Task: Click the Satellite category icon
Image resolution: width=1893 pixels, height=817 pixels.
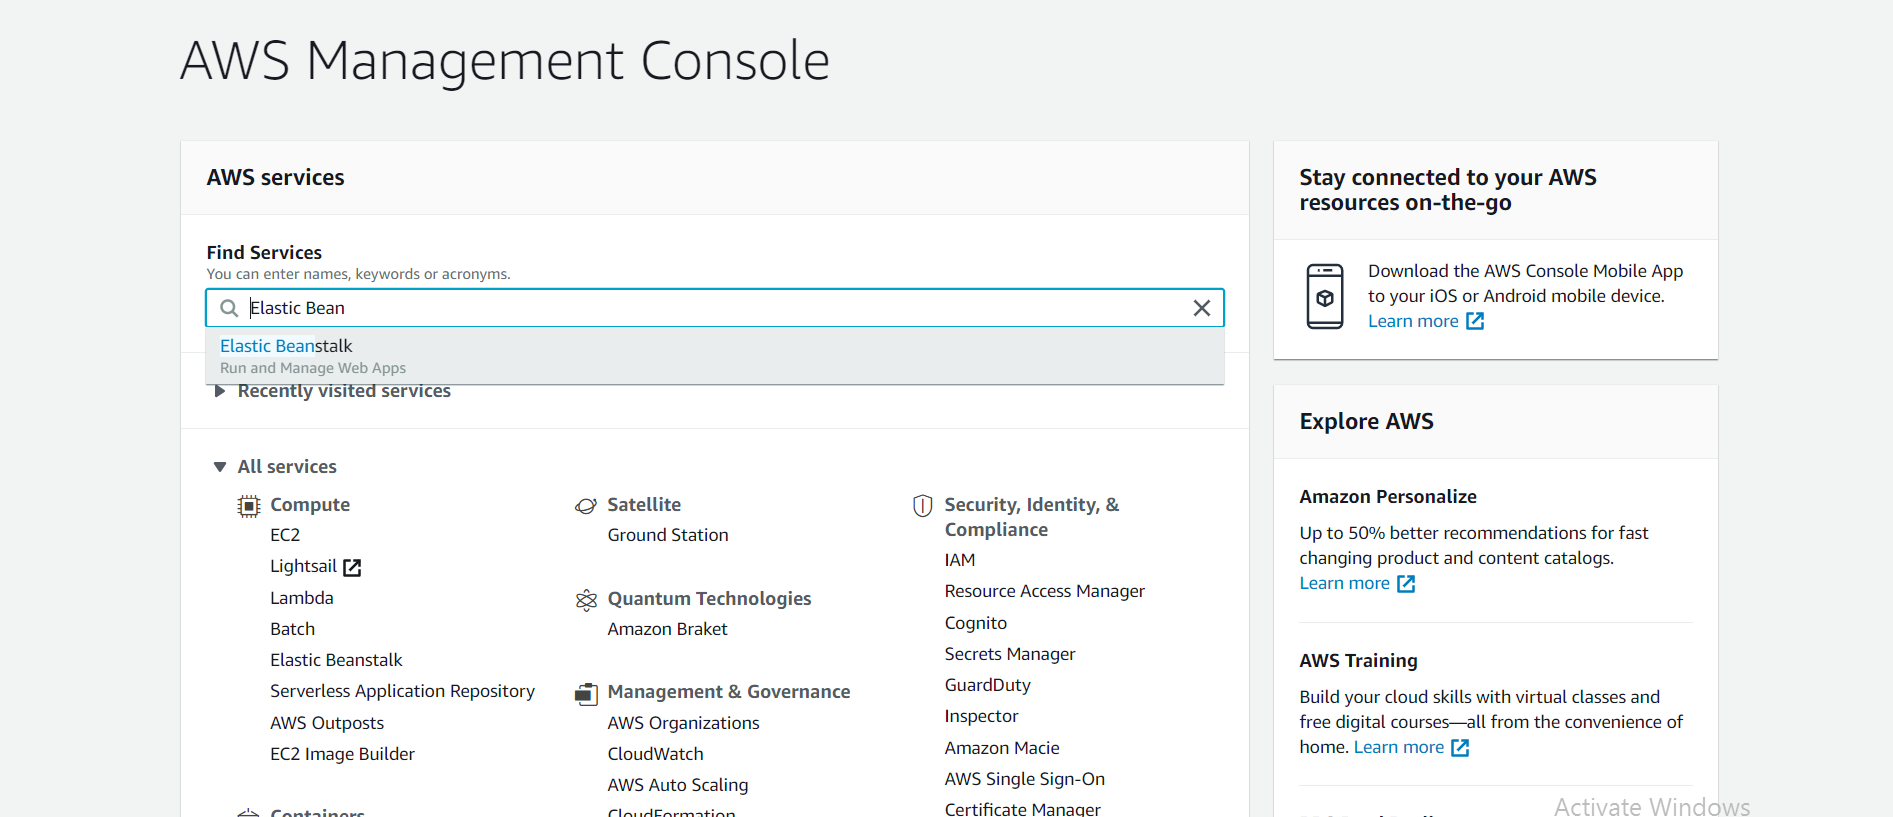Action: click(586, 506)
